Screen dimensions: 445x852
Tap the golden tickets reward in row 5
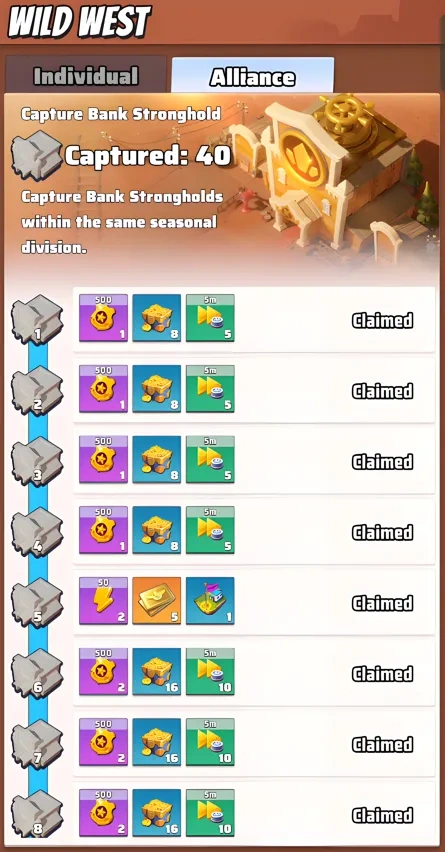(156, 600)
